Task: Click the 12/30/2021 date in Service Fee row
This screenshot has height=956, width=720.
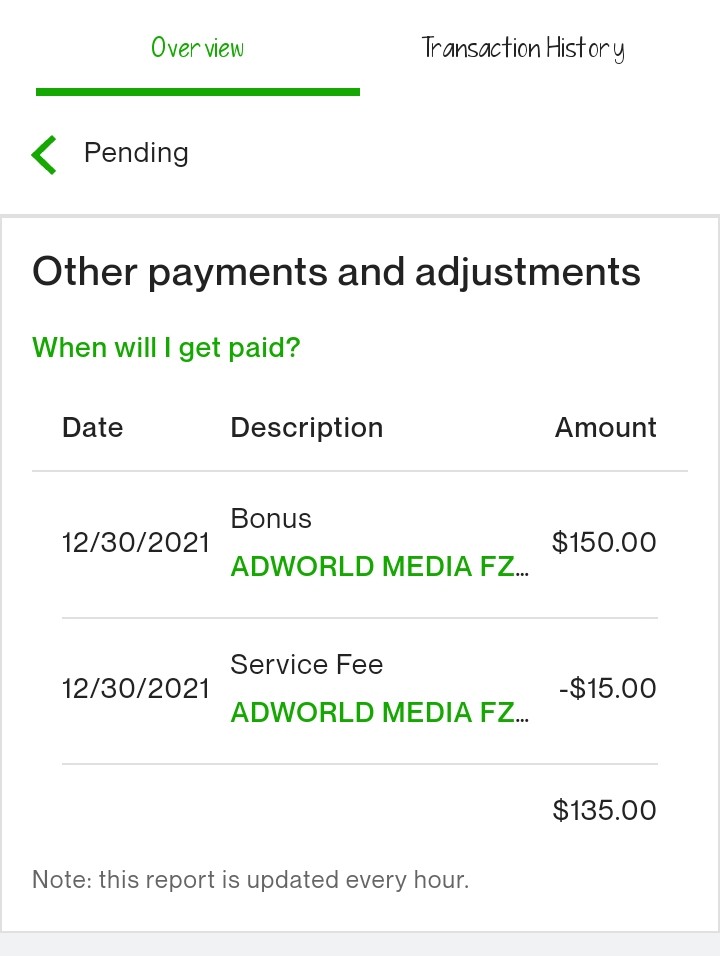Action: (135, 689)
